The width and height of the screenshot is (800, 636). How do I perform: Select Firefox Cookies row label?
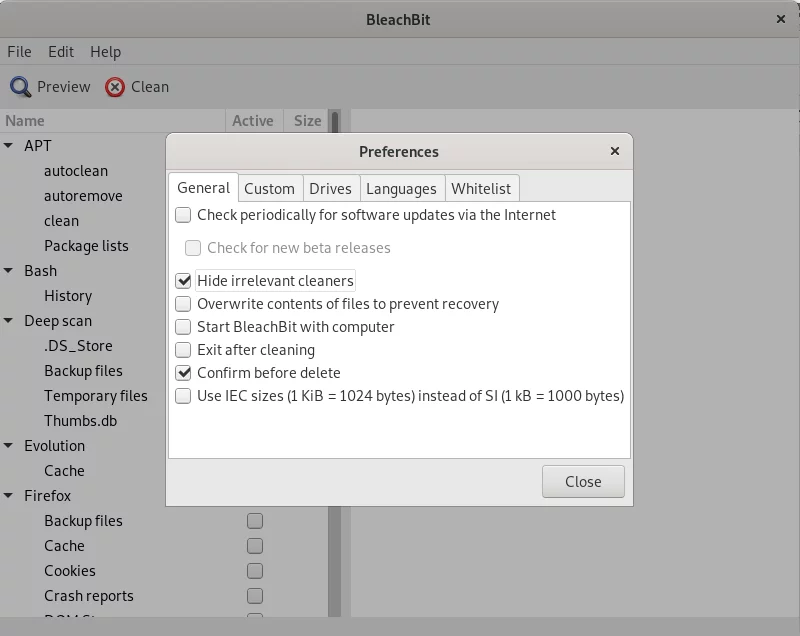[69, 571]
